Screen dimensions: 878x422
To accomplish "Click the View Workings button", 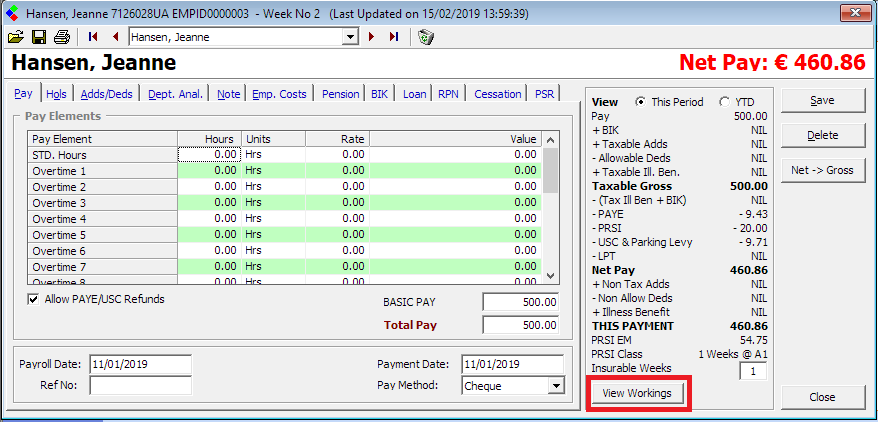I will [637, 394].
